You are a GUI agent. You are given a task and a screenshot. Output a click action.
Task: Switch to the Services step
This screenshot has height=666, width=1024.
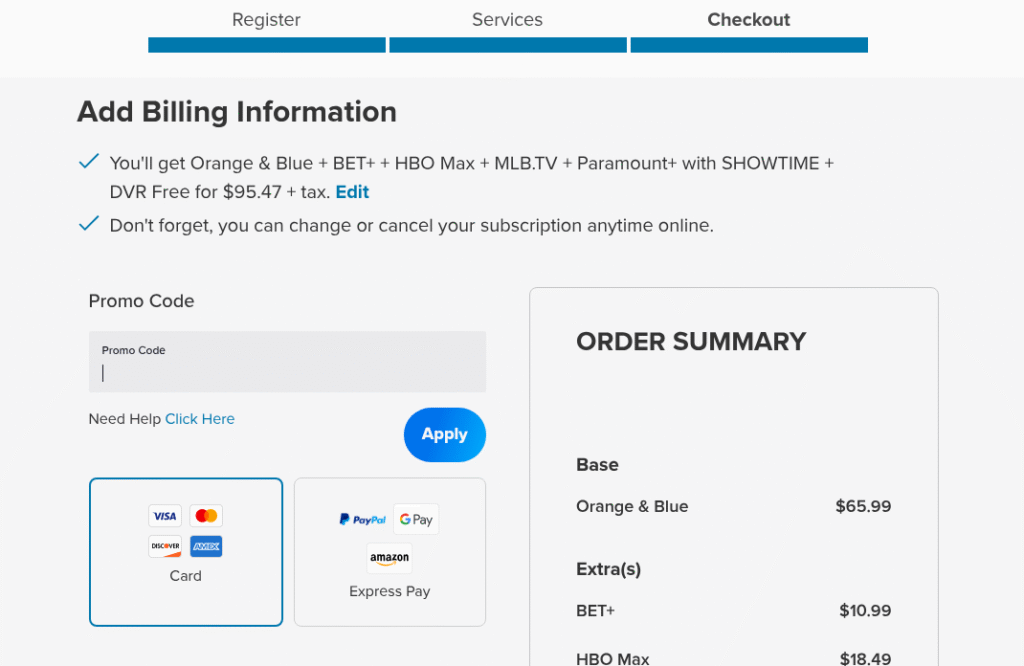pos(507,19)
